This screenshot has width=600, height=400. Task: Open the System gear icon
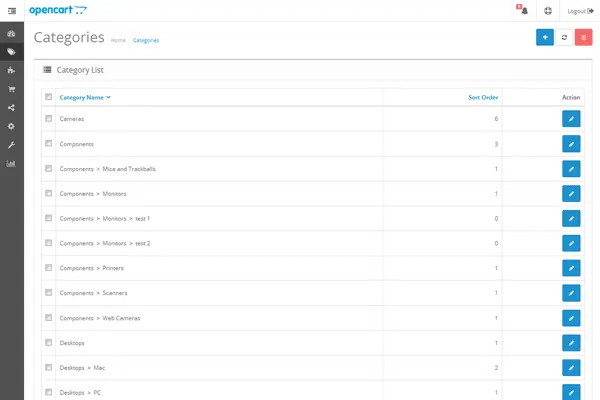click(11, 126)
